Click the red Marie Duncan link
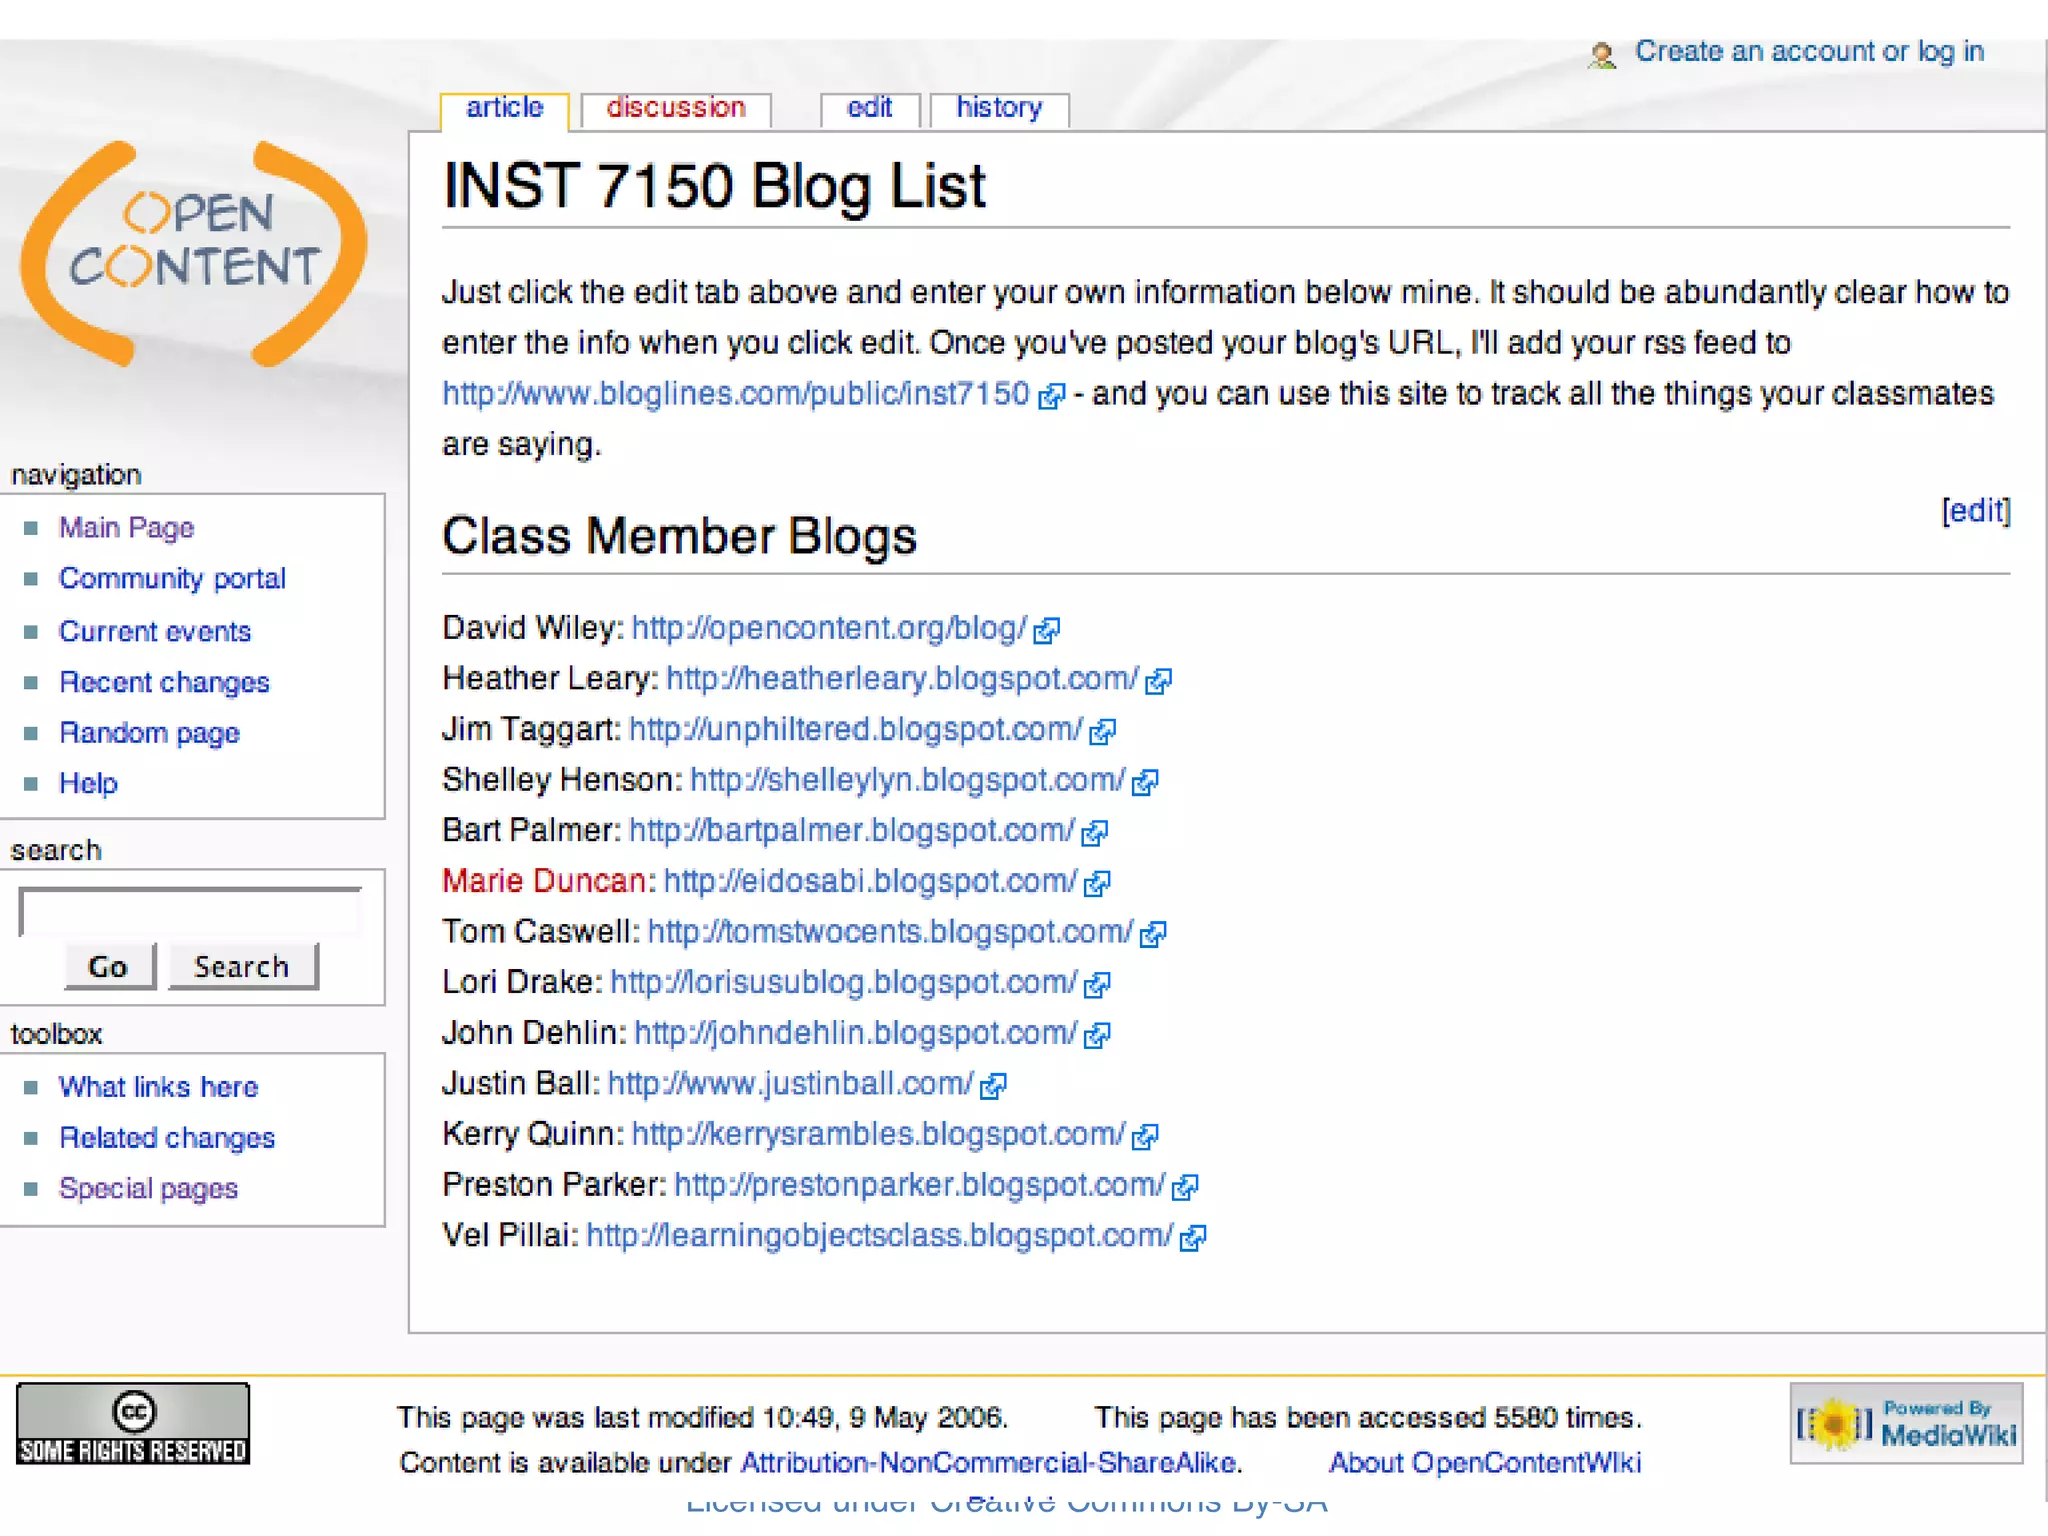Image resolution: width=2048 pixels, height=1536 pixels. click(x=543, y=881)
